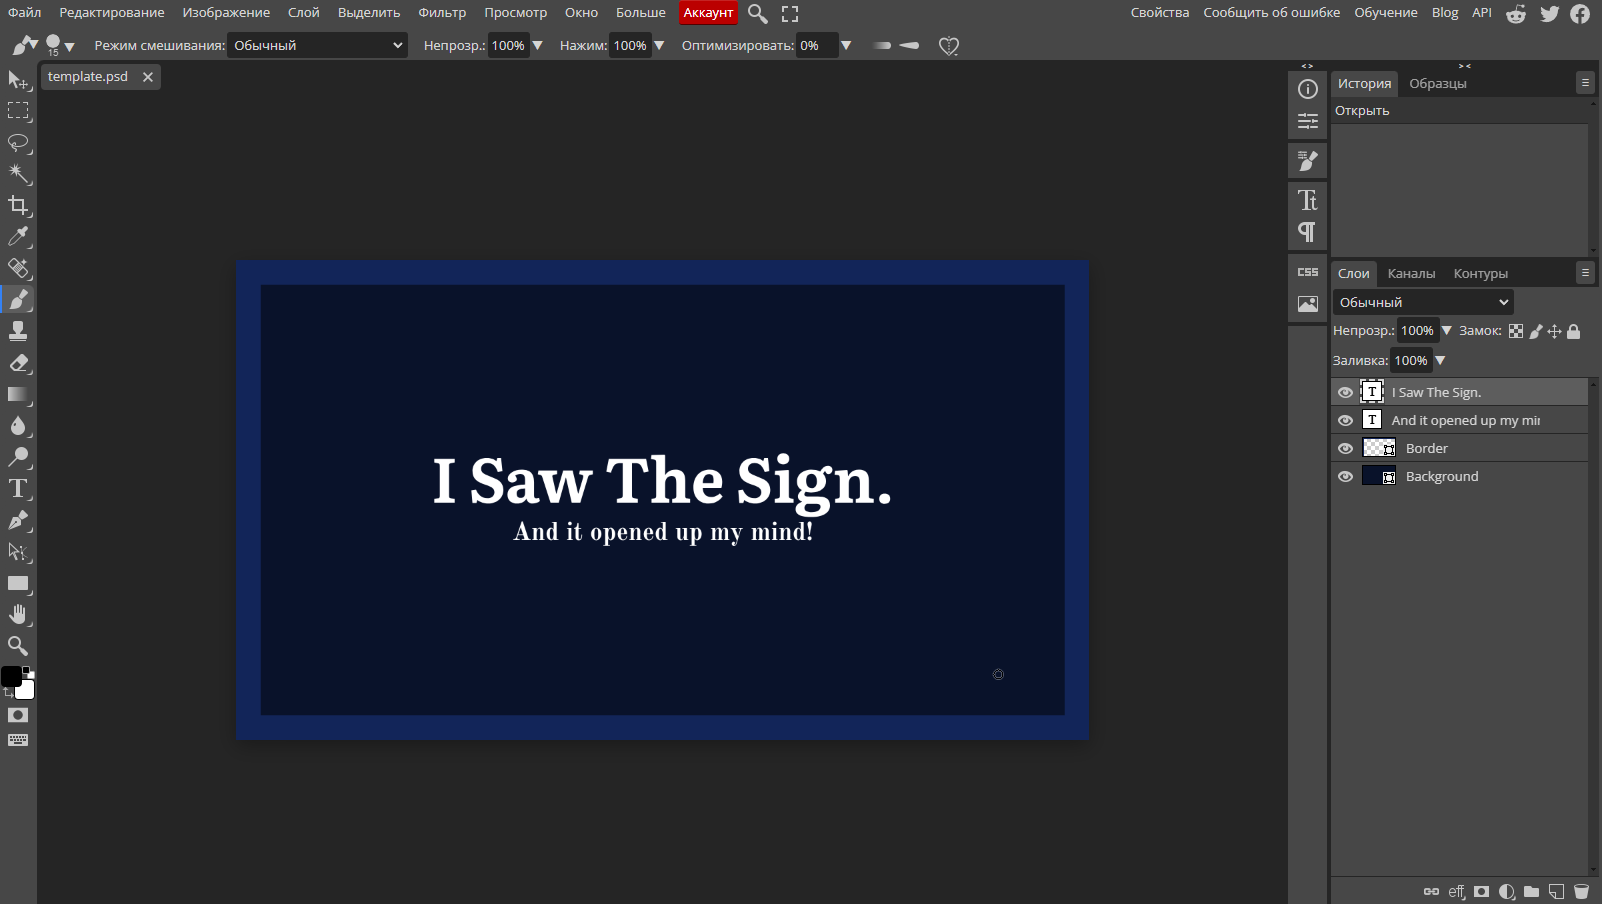Open the Blog link
The image size is (1602, 904).
tap(1445, 12)
